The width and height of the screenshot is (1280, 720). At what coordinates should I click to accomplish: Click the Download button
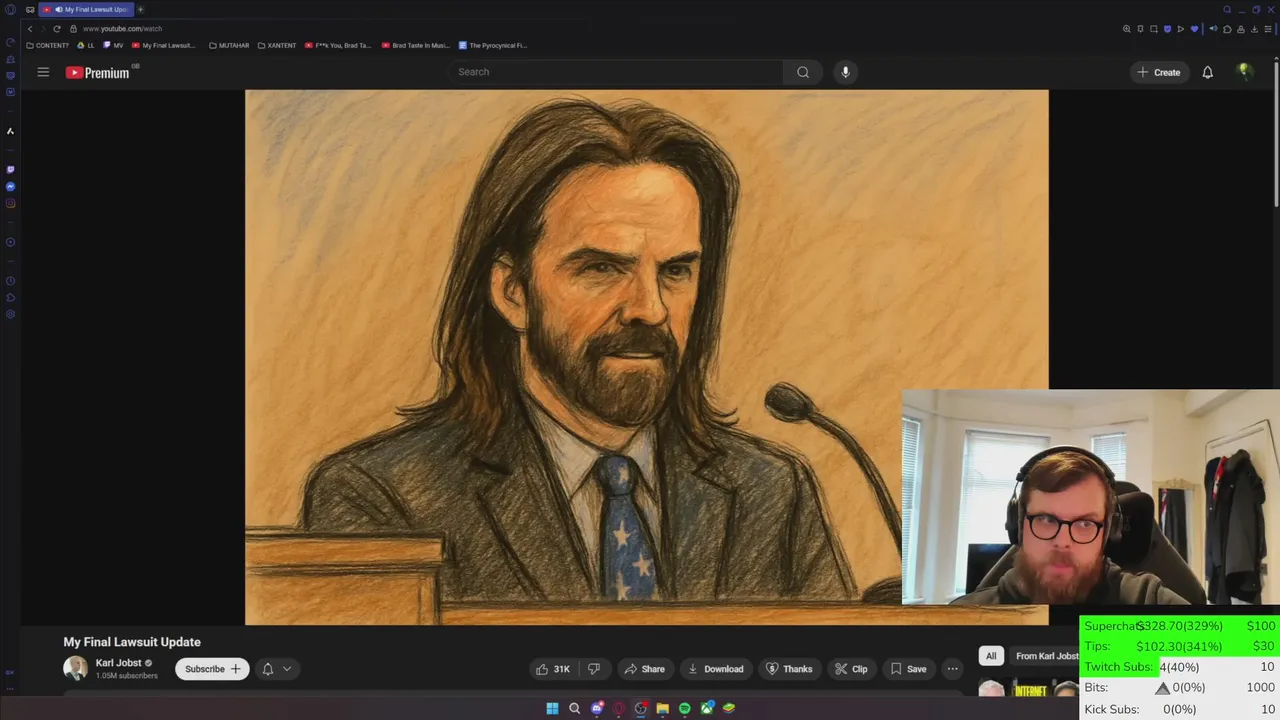715,669
